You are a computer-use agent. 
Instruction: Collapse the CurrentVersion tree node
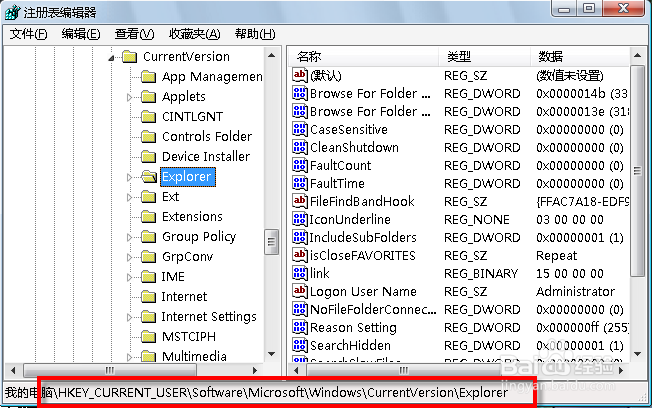(x=111, y=58)
